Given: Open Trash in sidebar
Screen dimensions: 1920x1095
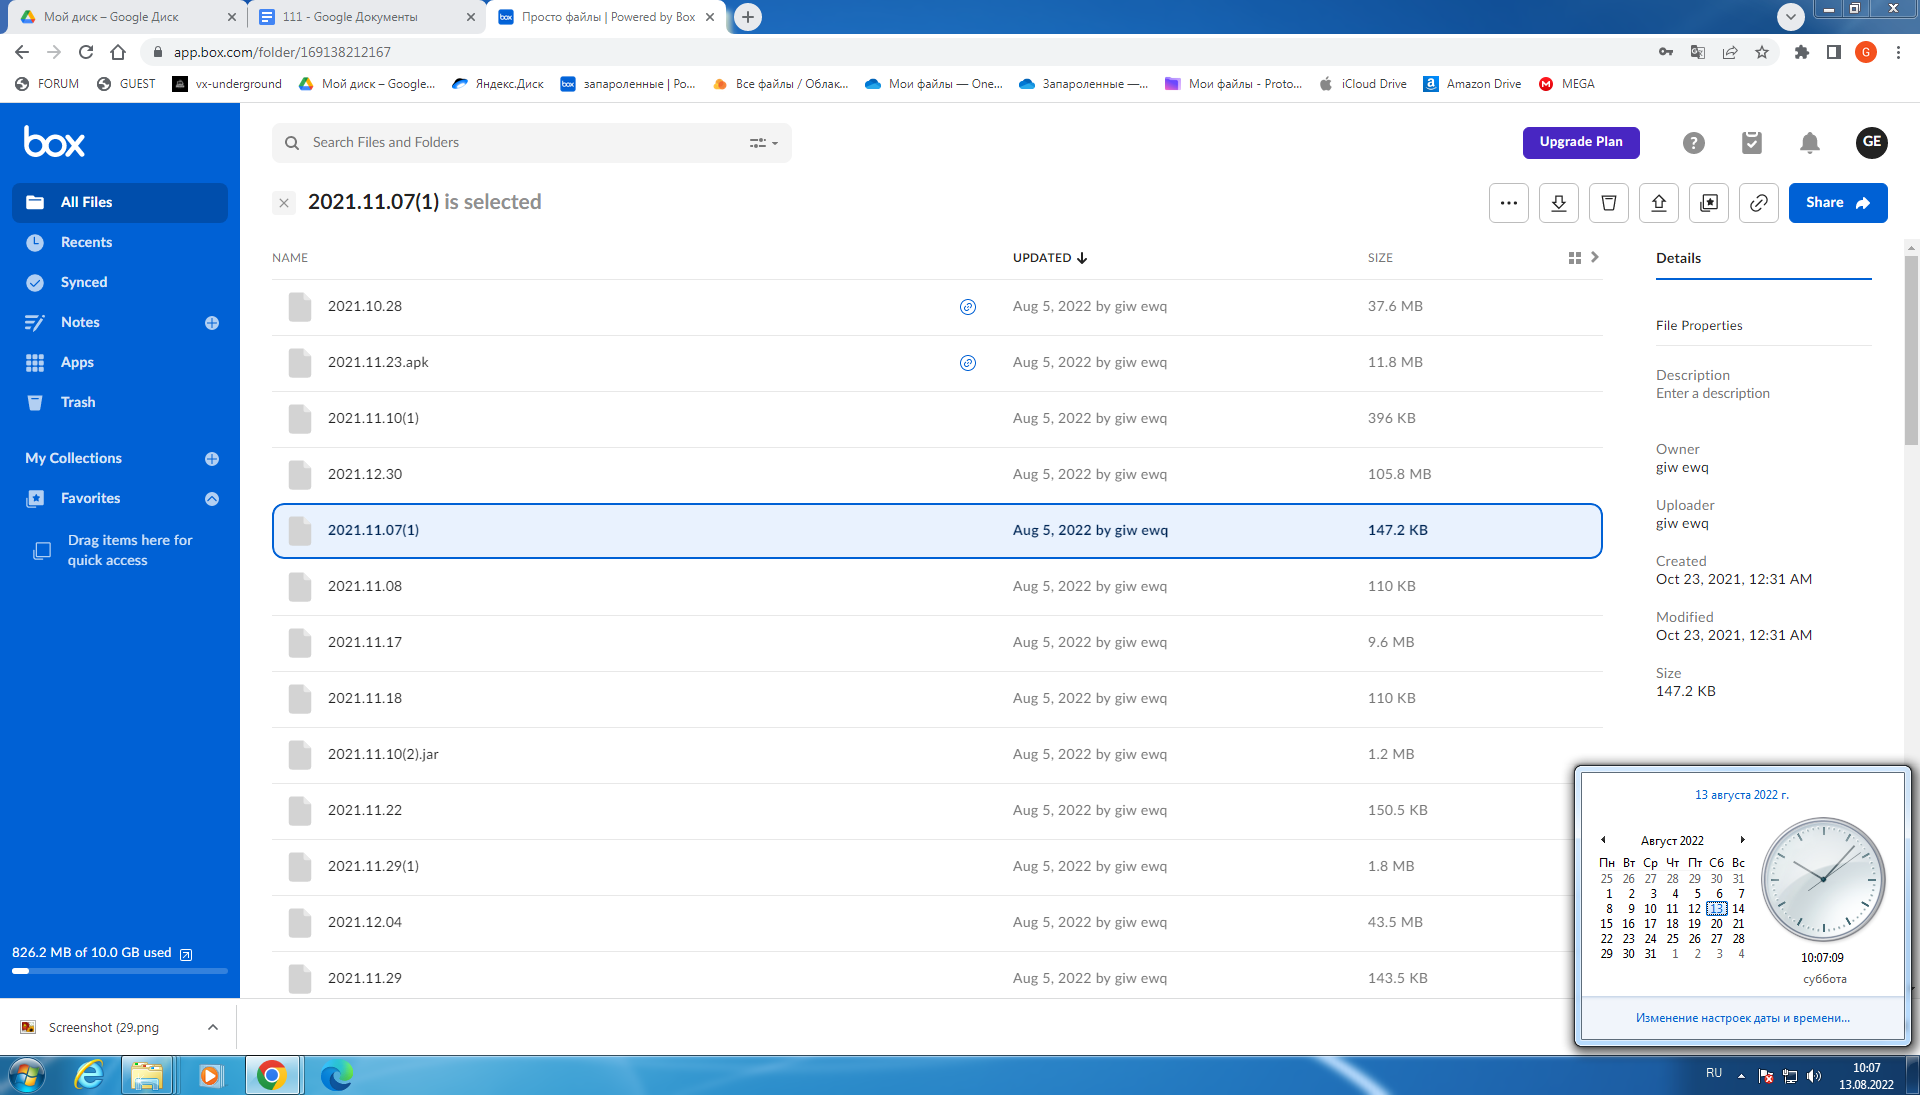Looking at the screenshot, I should tap(120, 402).
